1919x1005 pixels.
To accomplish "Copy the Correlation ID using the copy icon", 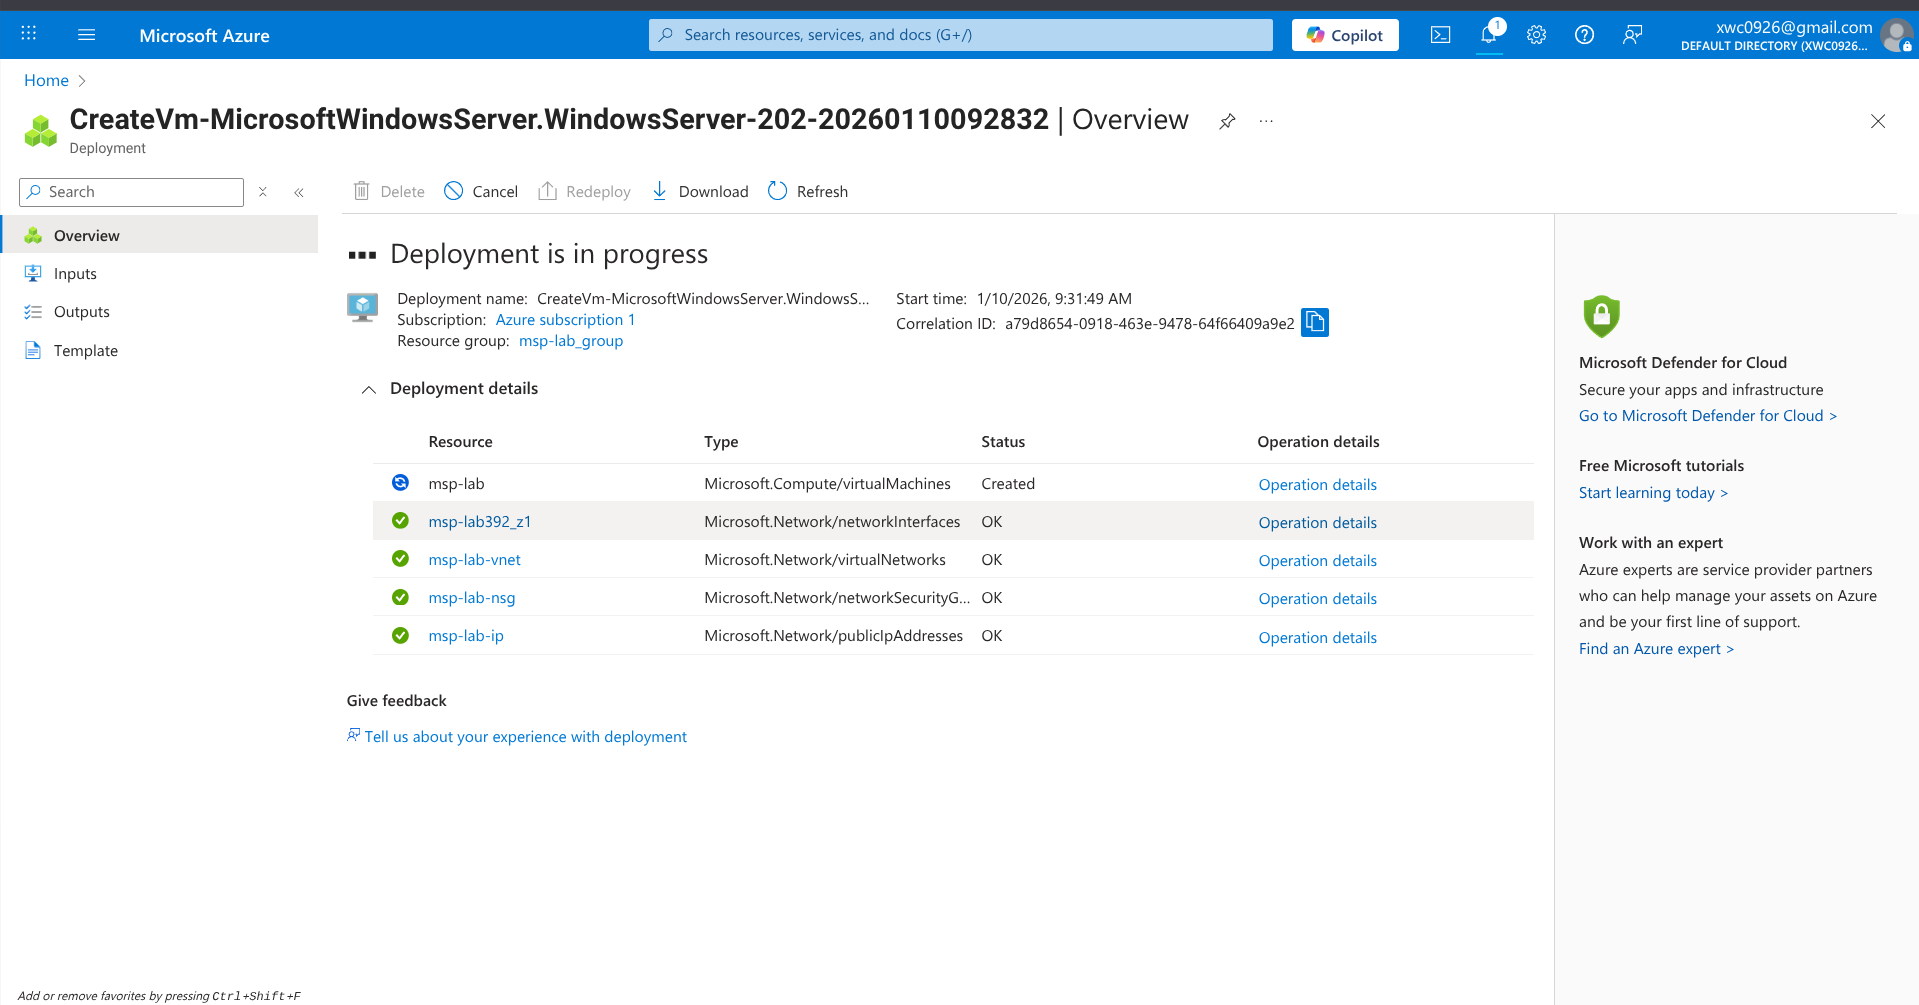I will click(x=1314, y=322).
